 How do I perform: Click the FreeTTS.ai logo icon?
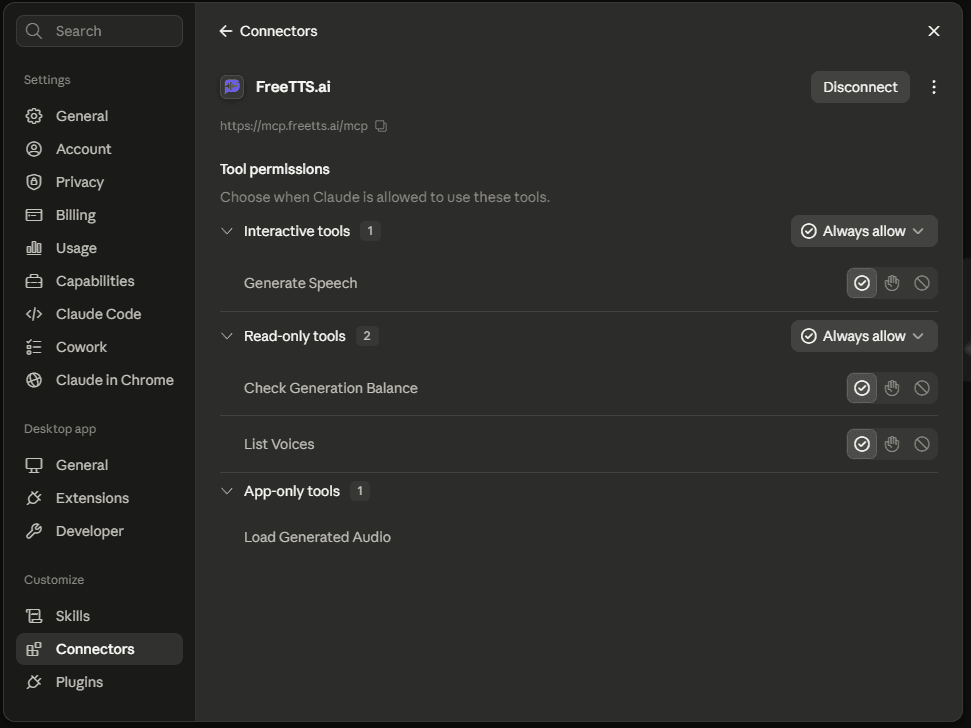232,87
